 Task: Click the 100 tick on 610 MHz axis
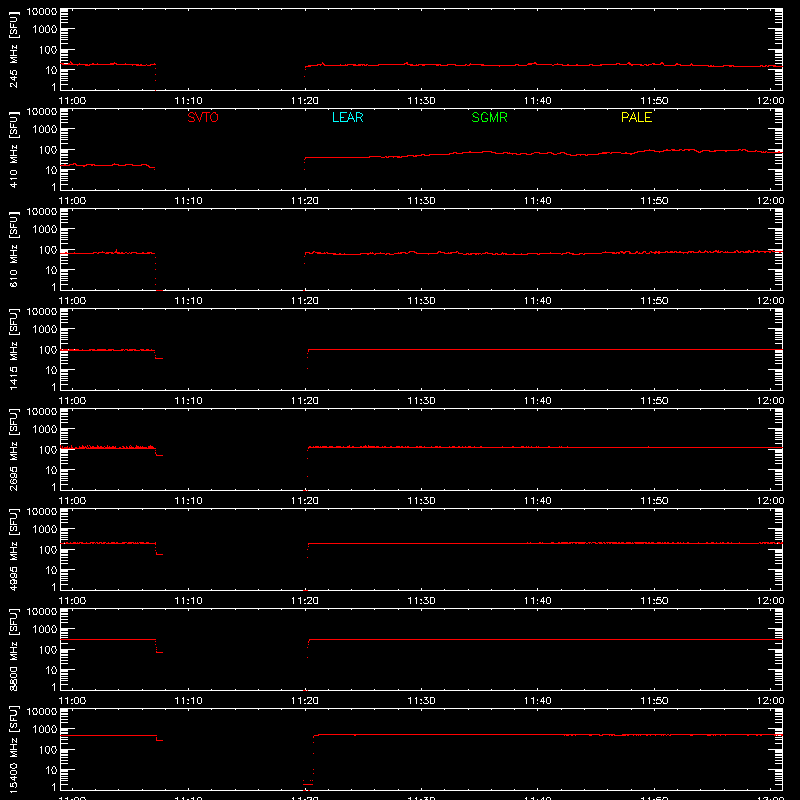click(48, 249)
